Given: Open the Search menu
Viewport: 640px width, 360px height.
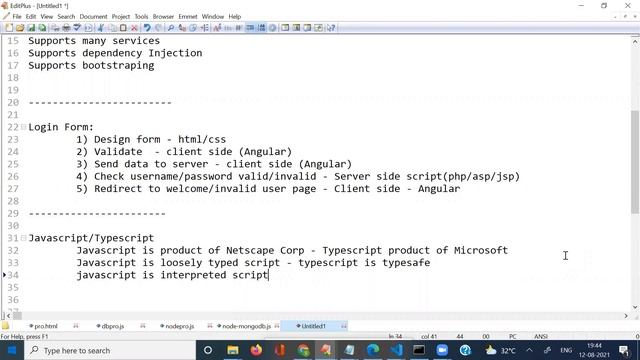Looking at the screenshot, I should tap(66, 17).
